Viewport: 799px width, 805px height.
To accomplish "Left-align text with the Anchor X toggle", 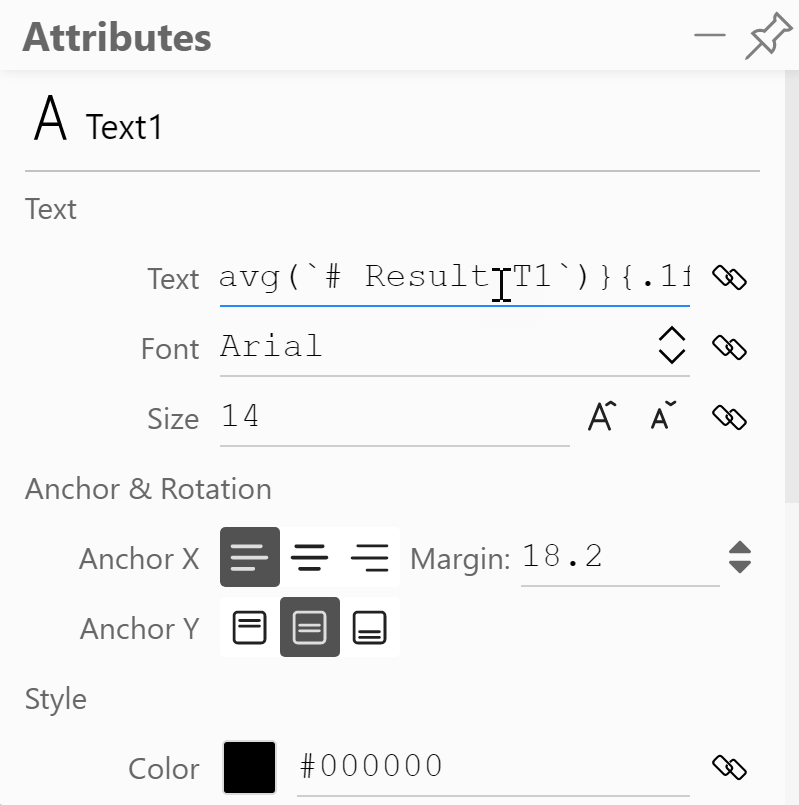I will tap(249, 557).
